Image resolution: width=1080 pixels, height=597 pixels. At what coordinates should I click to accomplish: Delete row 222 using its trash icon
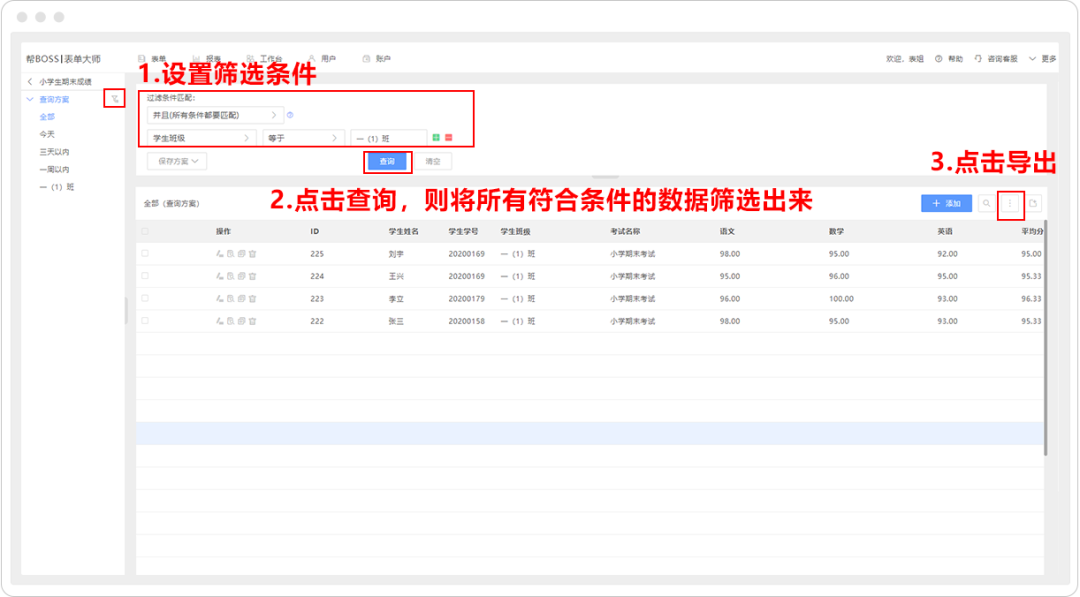click(253, 320)
